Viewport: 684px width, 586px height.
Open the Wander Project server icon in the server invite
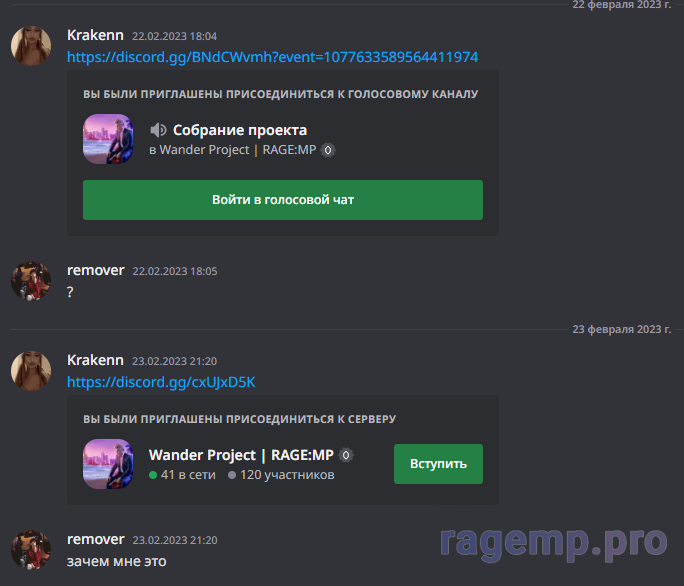point(108,464)
